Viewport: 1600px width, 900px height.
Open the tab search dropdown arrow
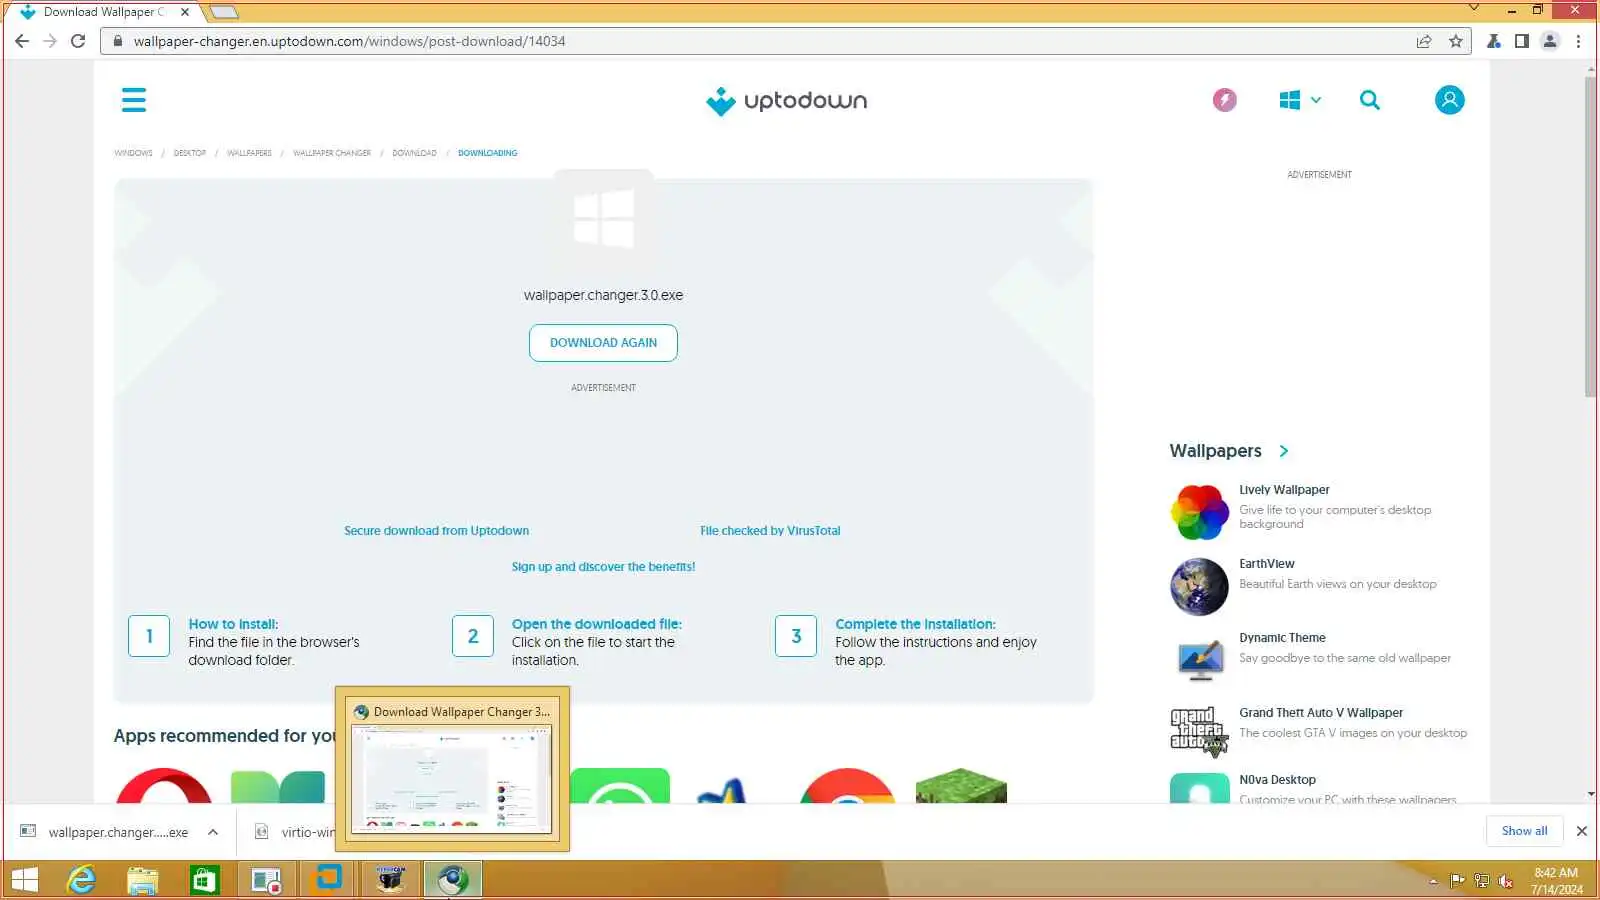[x=1473, y=9]
